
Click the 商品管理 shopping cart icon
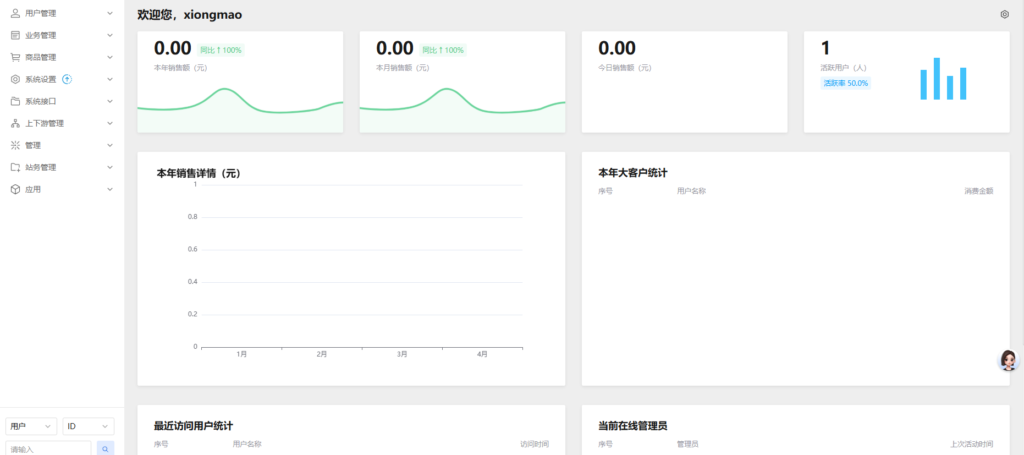click(x=15, y=57)
